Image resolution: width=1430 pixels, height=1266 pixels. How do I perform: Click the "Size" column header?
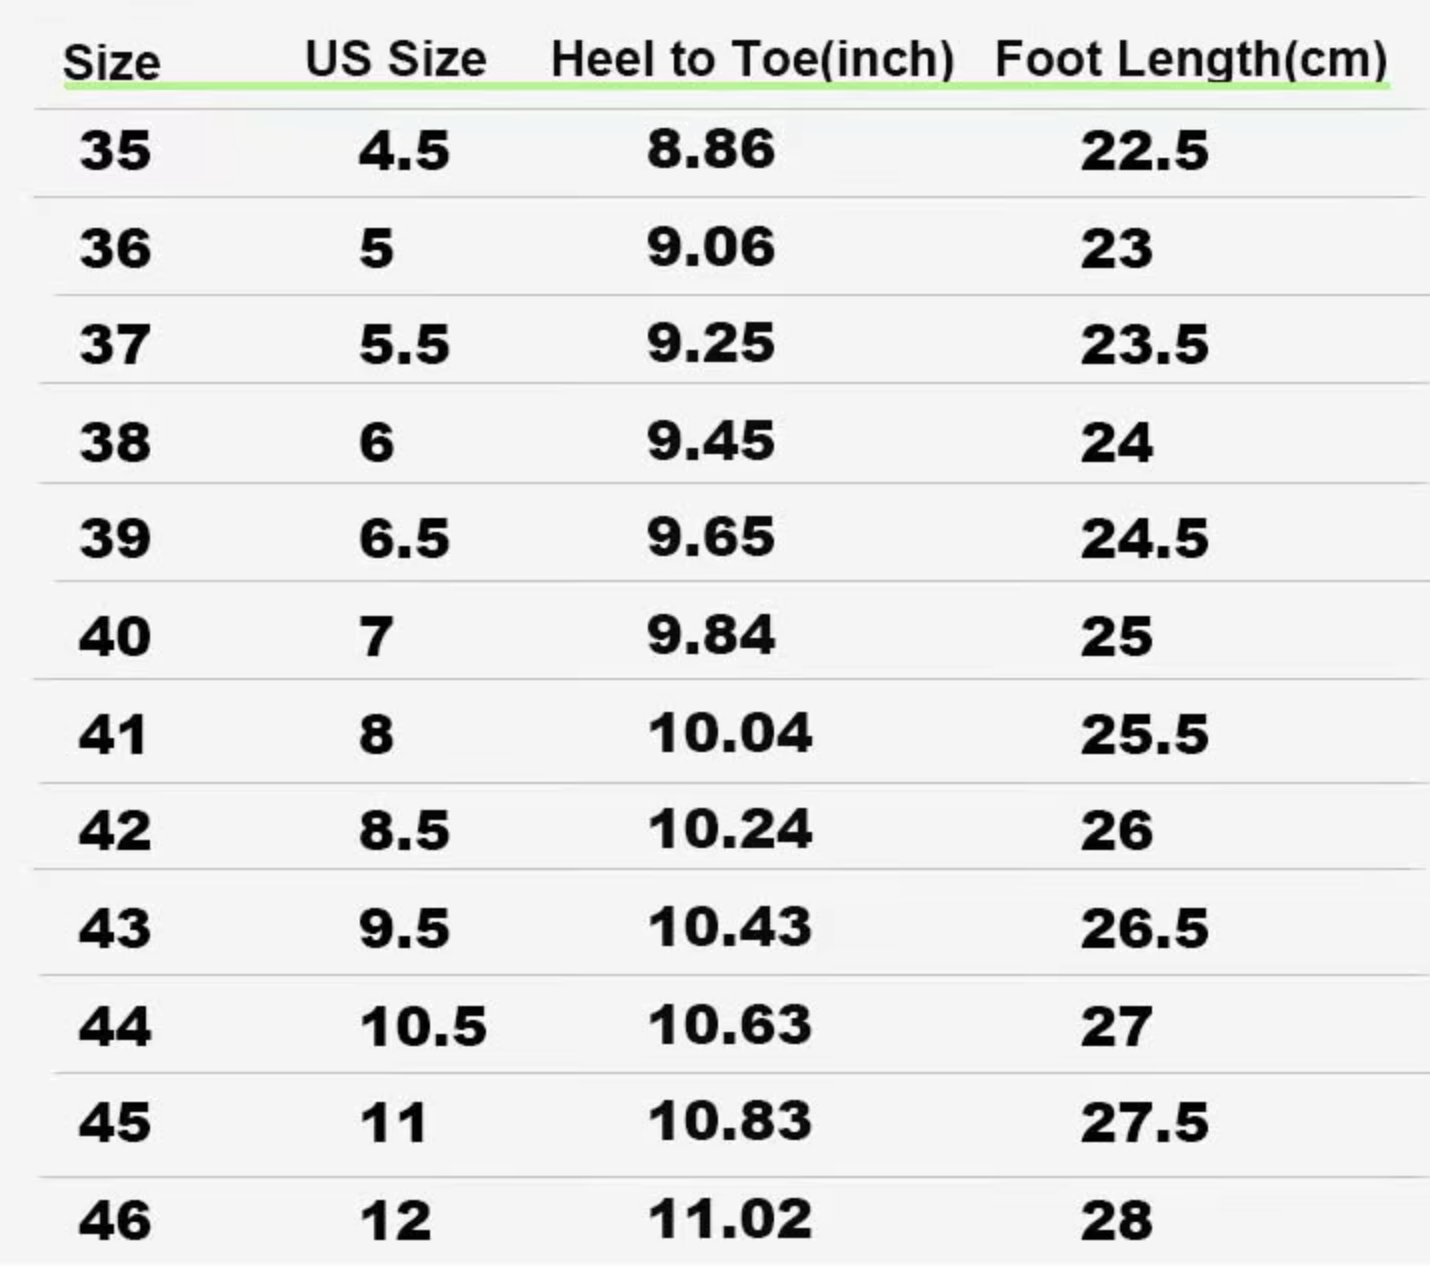tap(111, 62)
